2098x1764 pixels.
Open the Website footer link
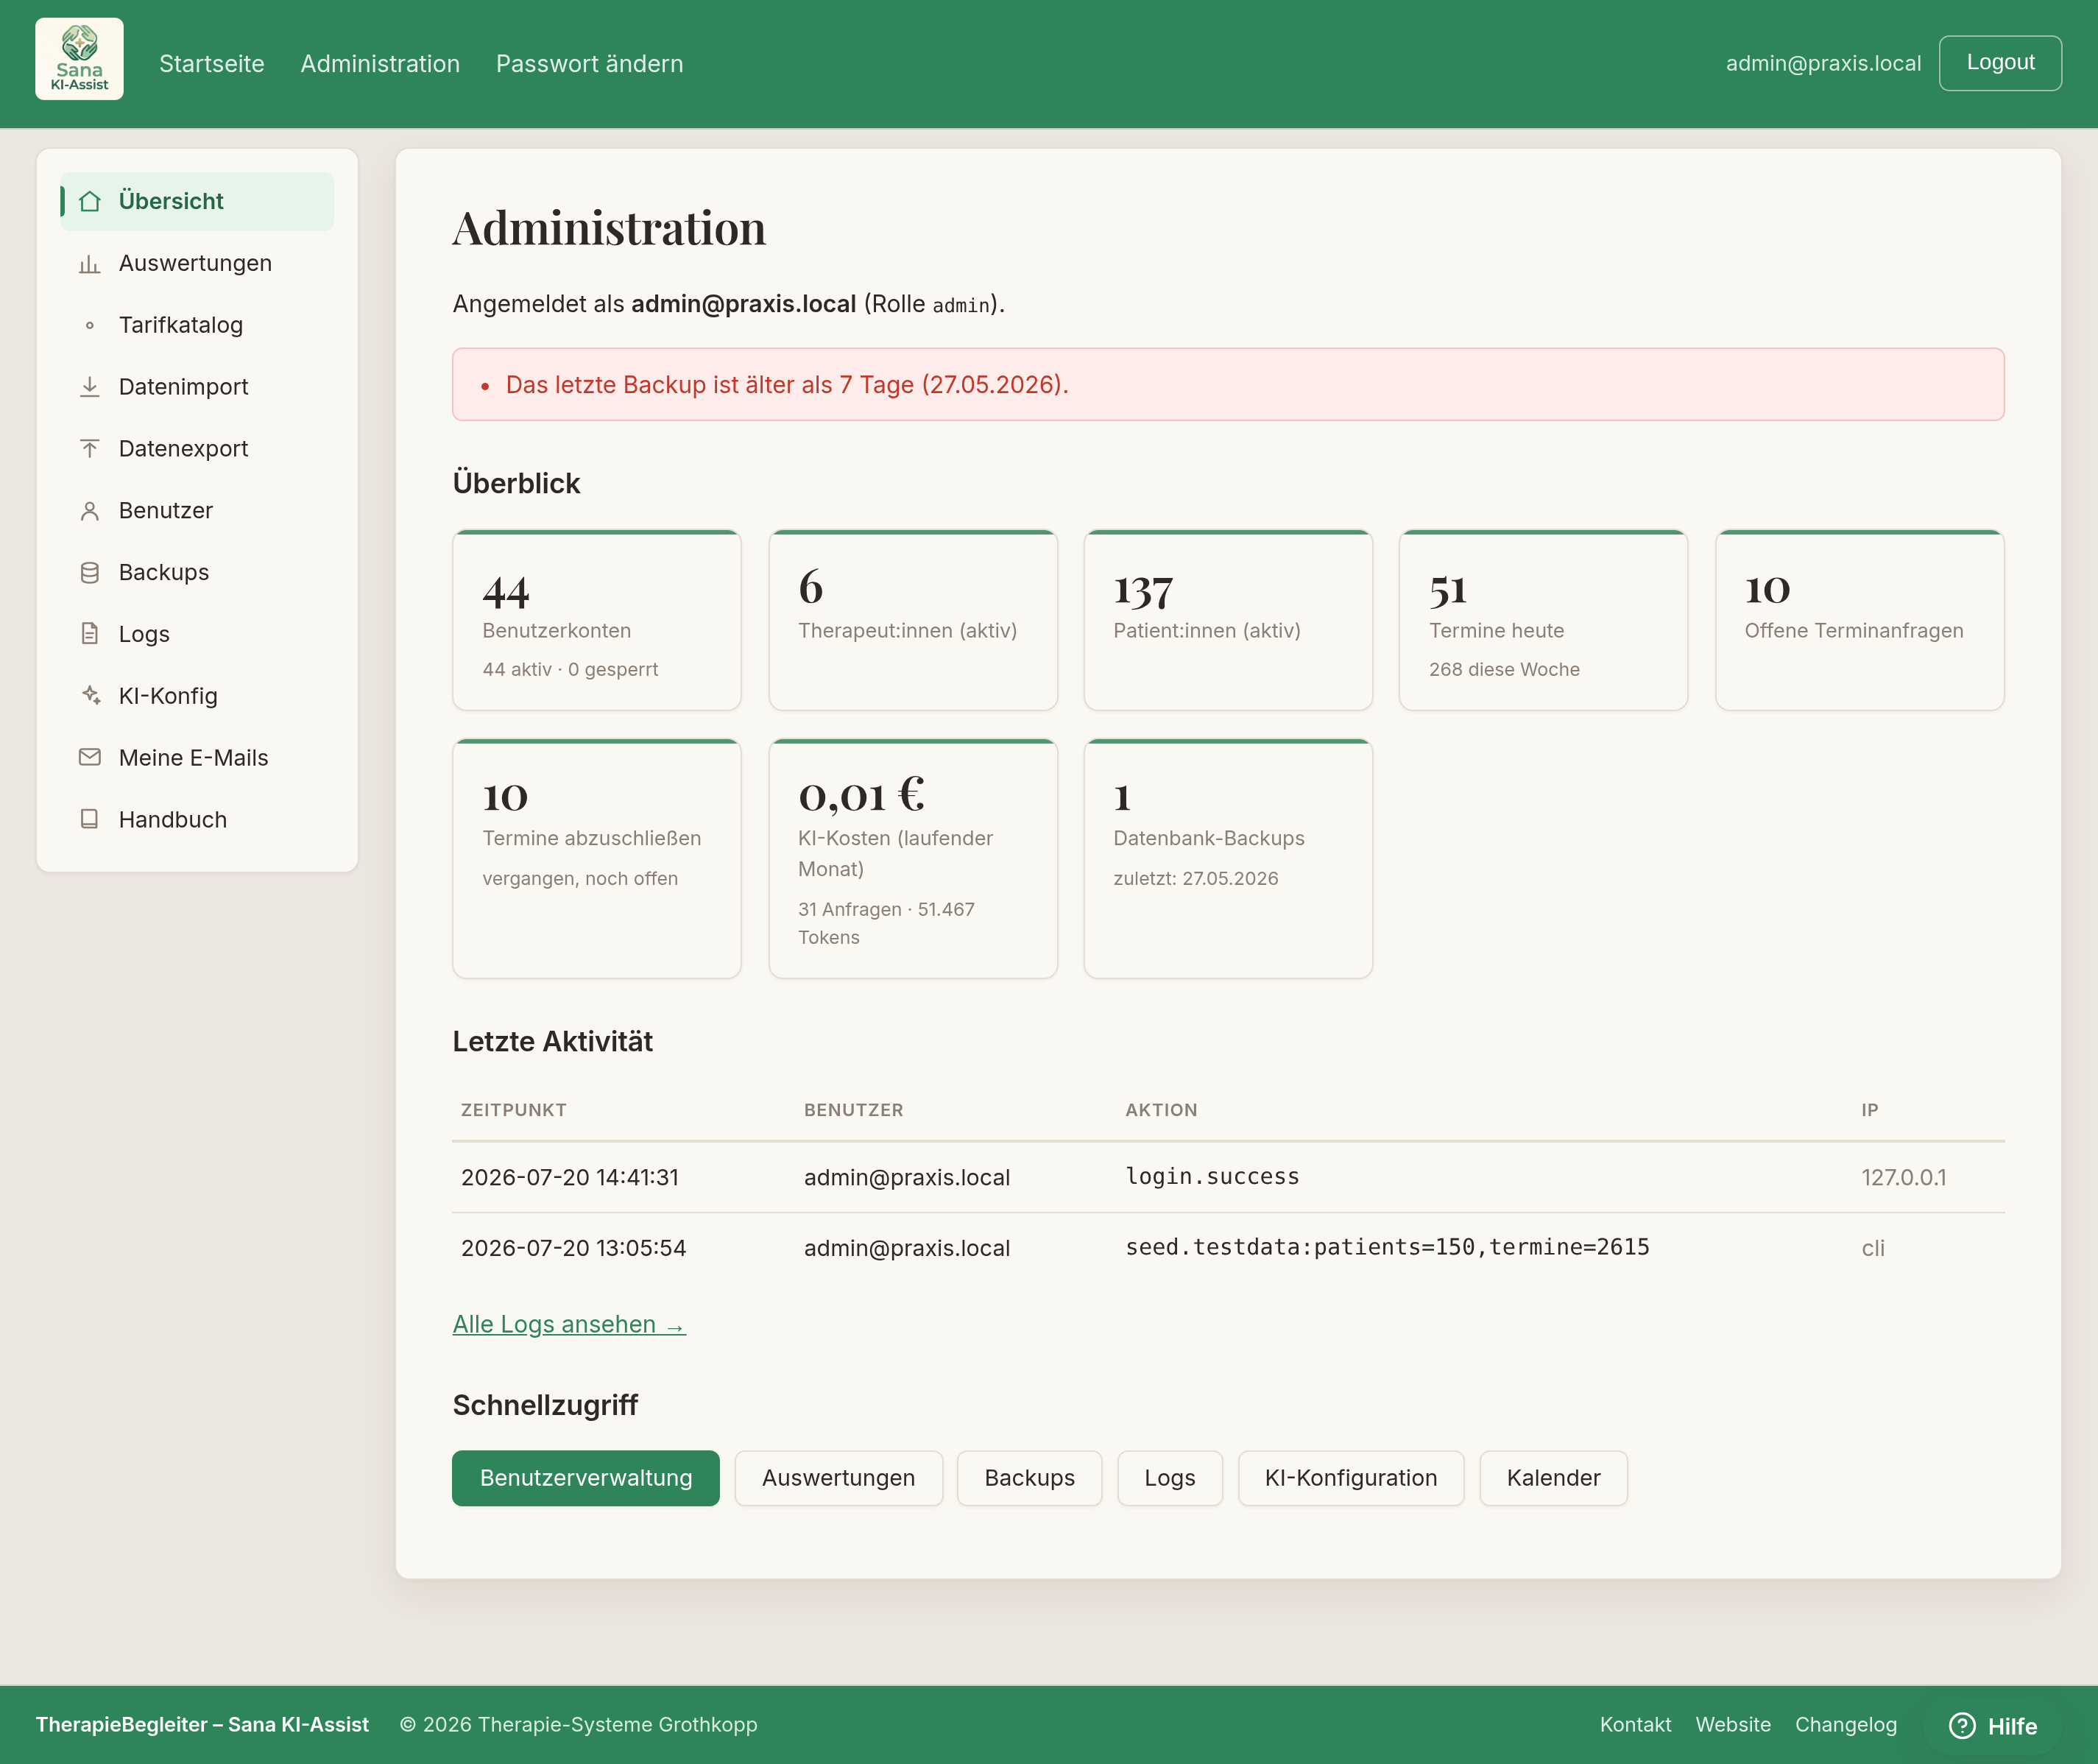coord(1733,1725)
